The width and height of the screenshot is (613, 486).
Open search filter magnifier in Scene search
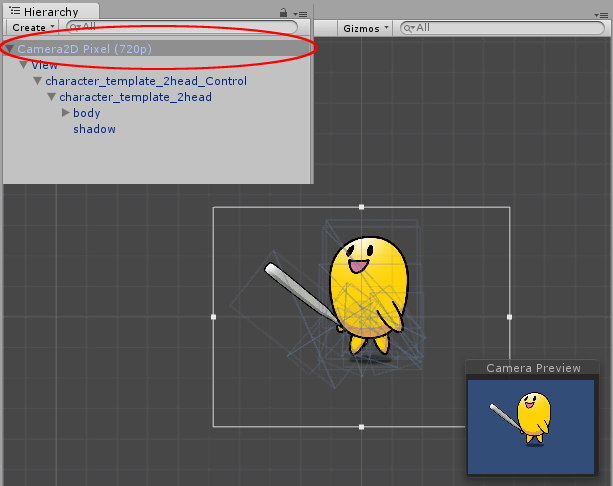[409, 28]
